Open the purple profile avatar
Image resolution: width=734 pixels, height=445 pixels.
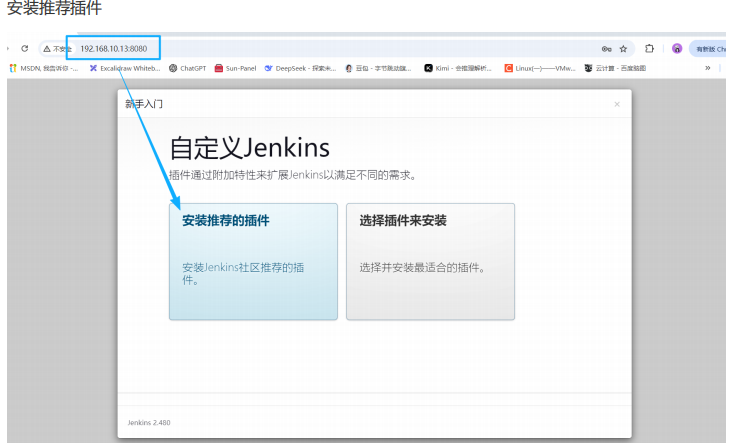[x=677, y=48]
